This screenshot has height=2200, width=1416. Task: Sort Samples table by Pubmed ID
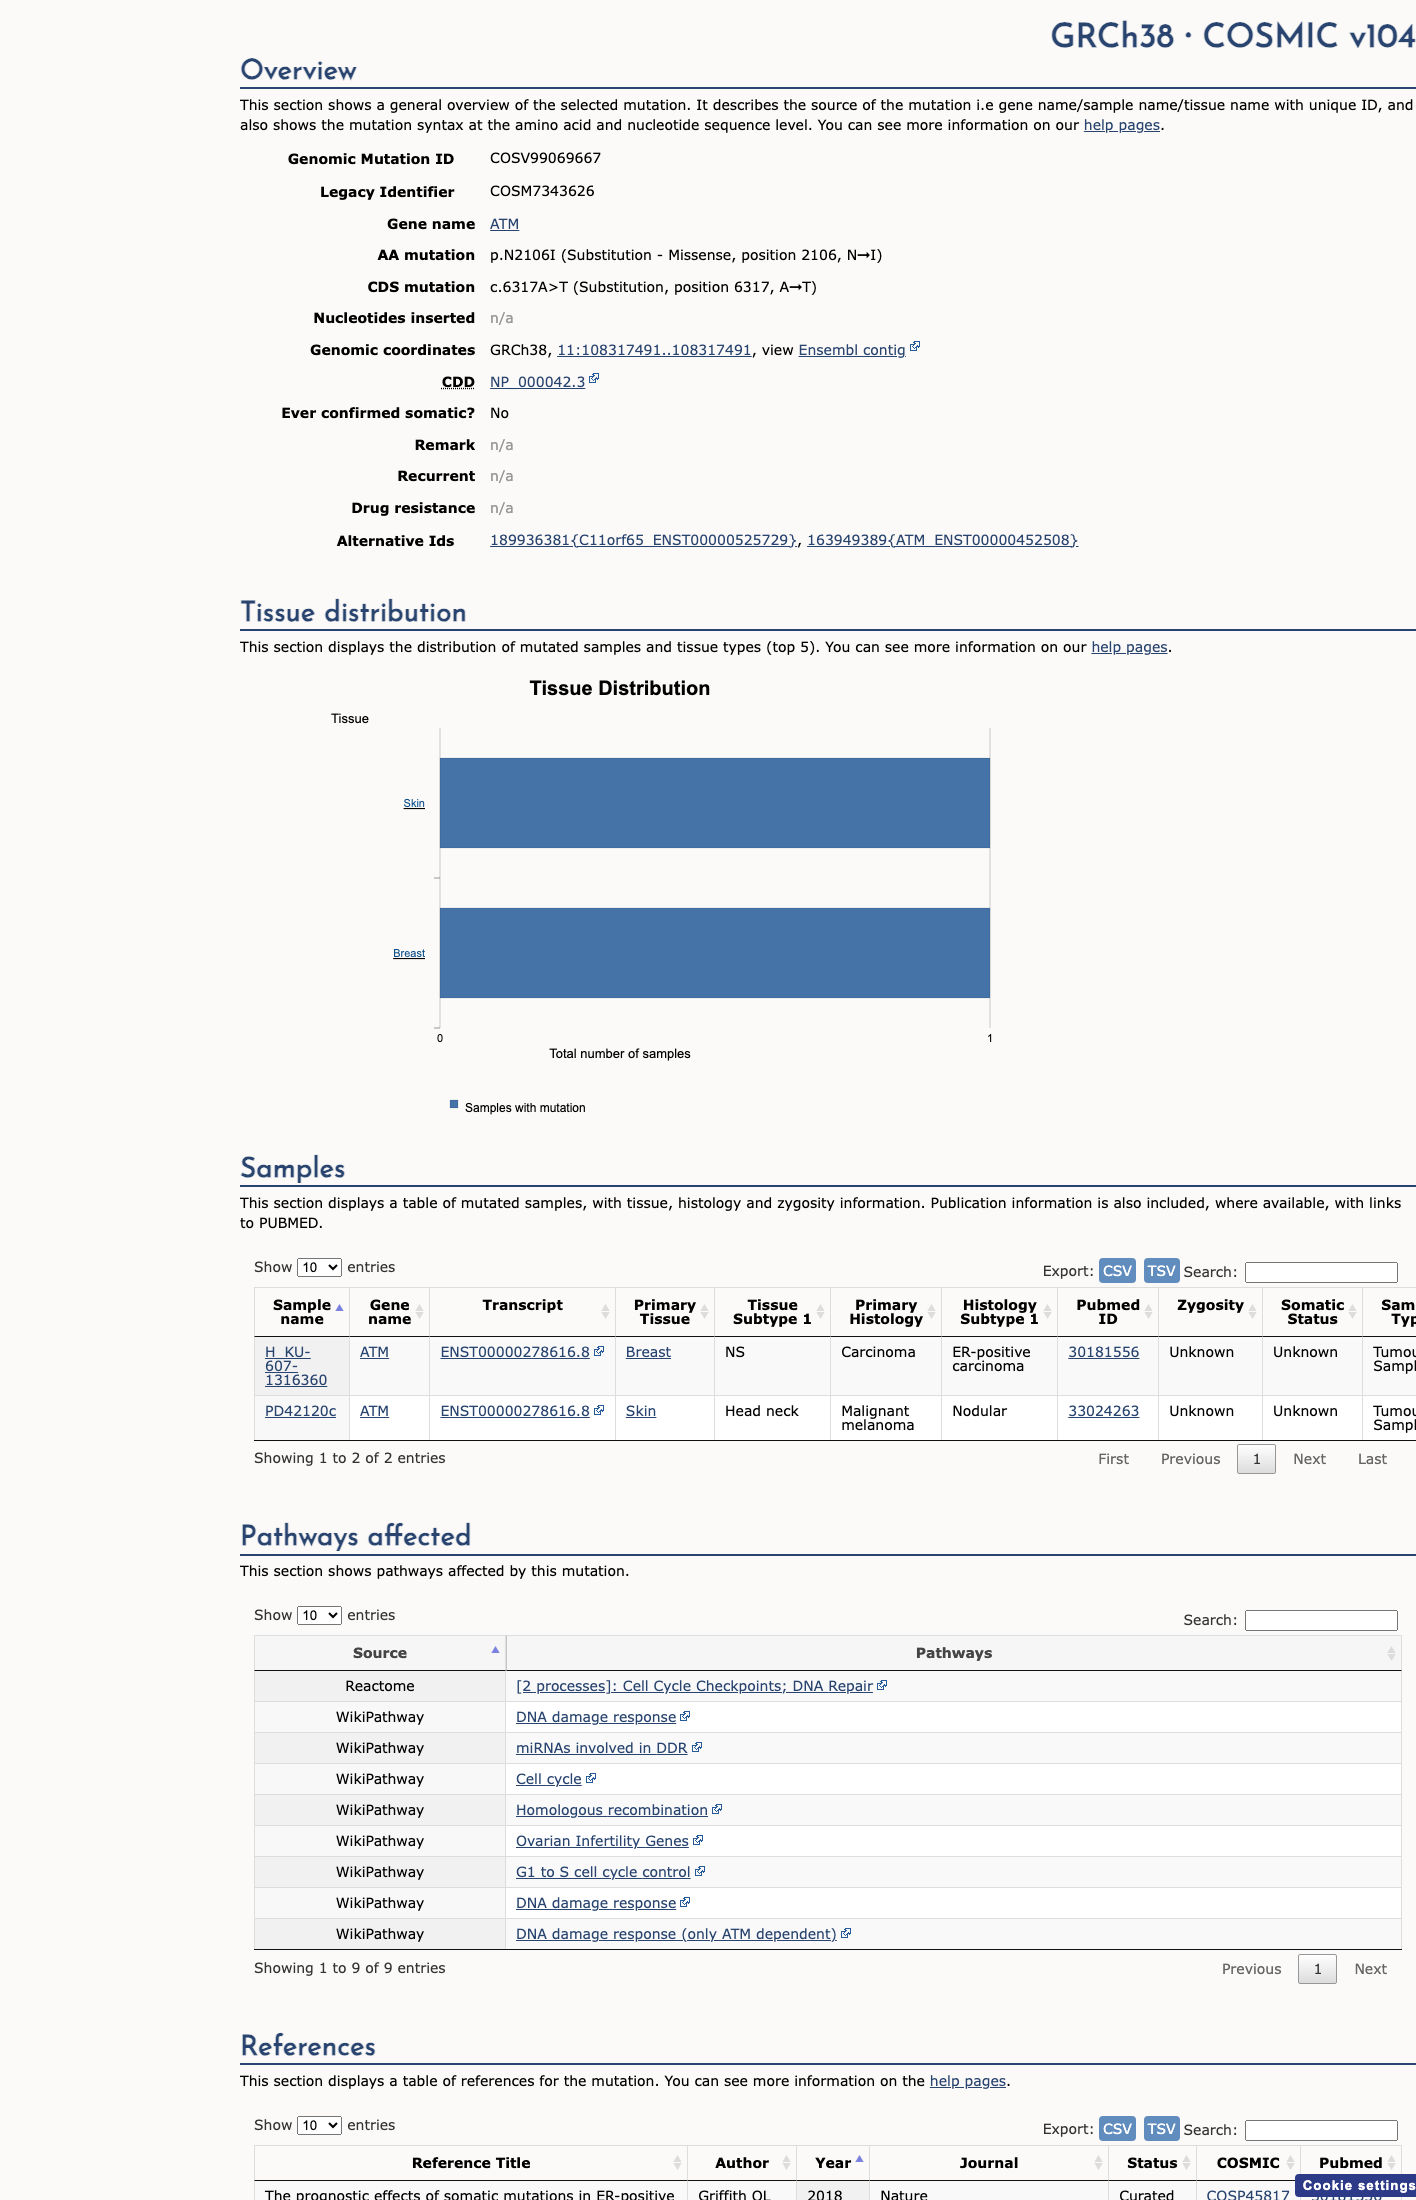(x=1108, y=1312)
